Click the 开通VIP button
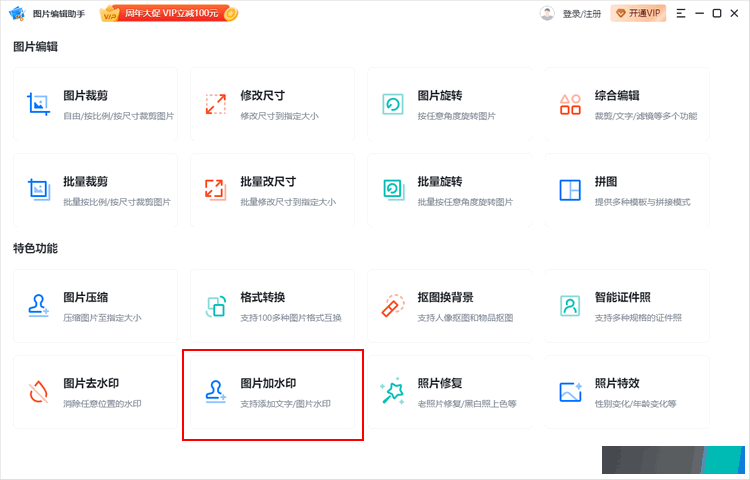Image resolution: width=750 pixels, height=480 pixels. point(638,13)
